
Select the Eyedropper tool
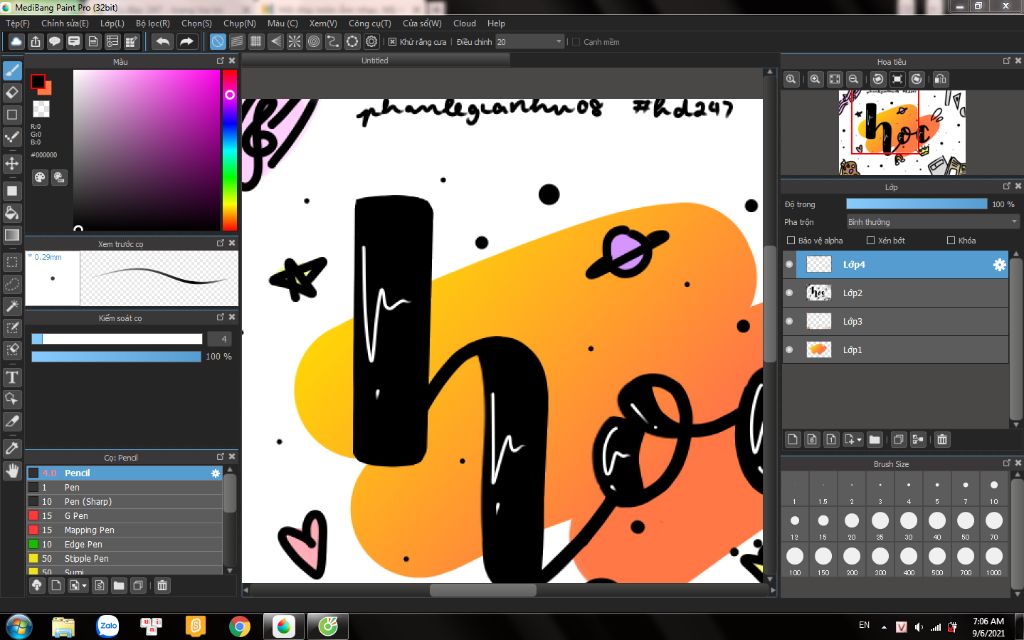[x=12, y=447]
